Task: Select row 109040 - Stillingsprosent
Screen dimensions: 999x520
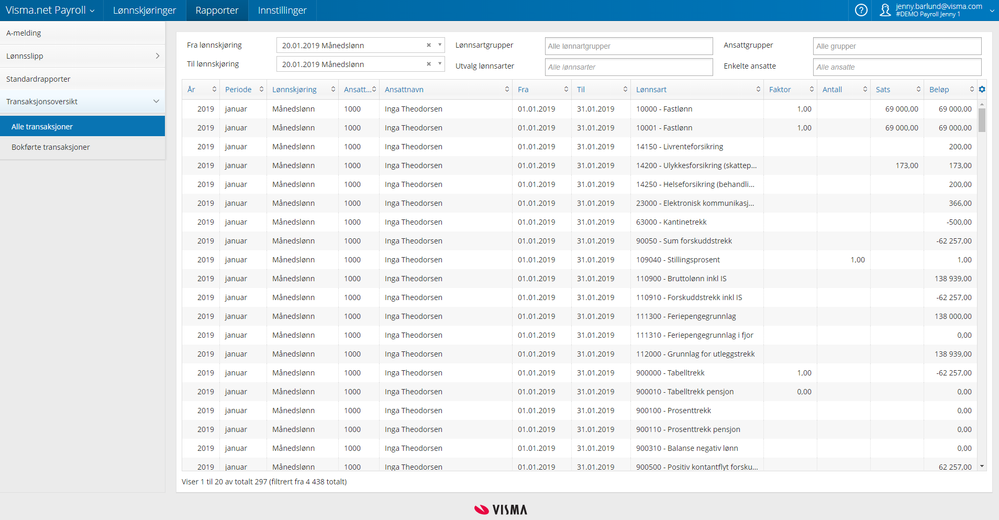Action: [x=580, y=259]
